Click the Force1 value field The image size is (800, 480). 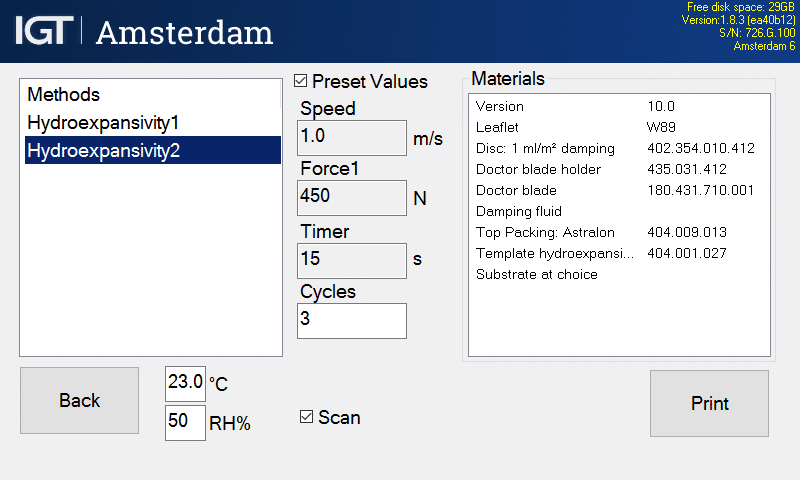coord(352,198)
